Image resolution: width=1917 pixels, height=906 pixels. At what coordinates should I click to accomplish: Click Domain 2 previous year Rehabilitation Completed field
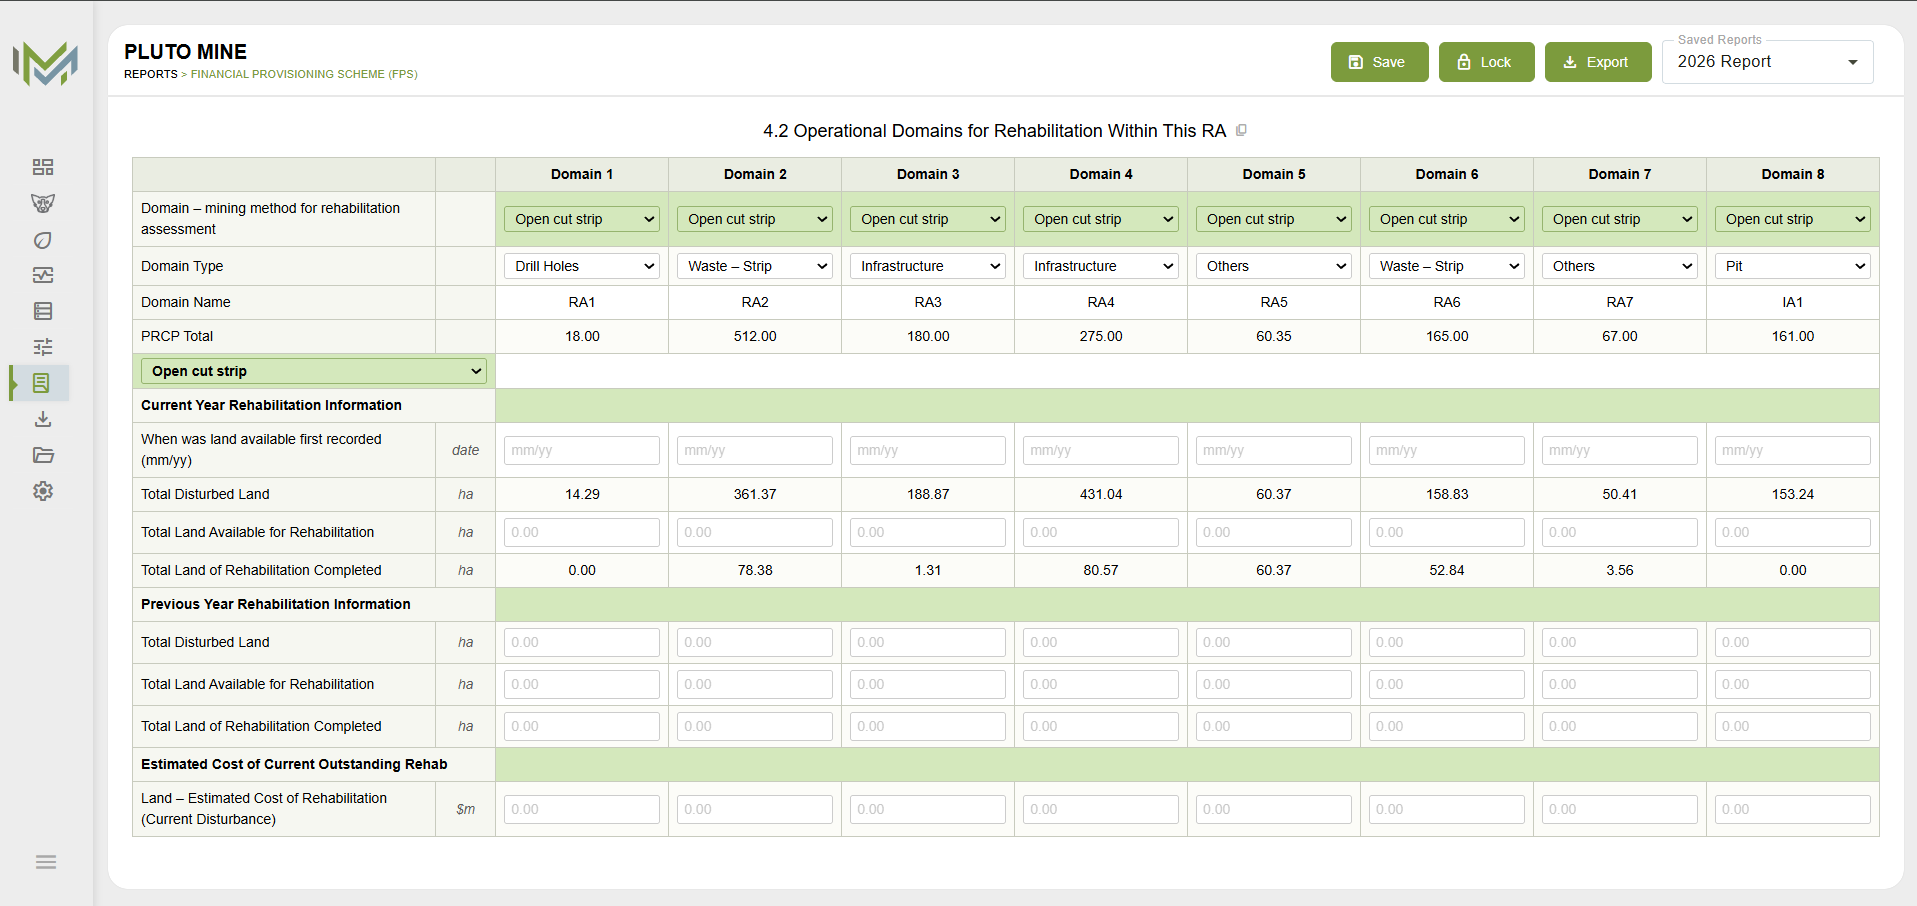coord(755,726)
